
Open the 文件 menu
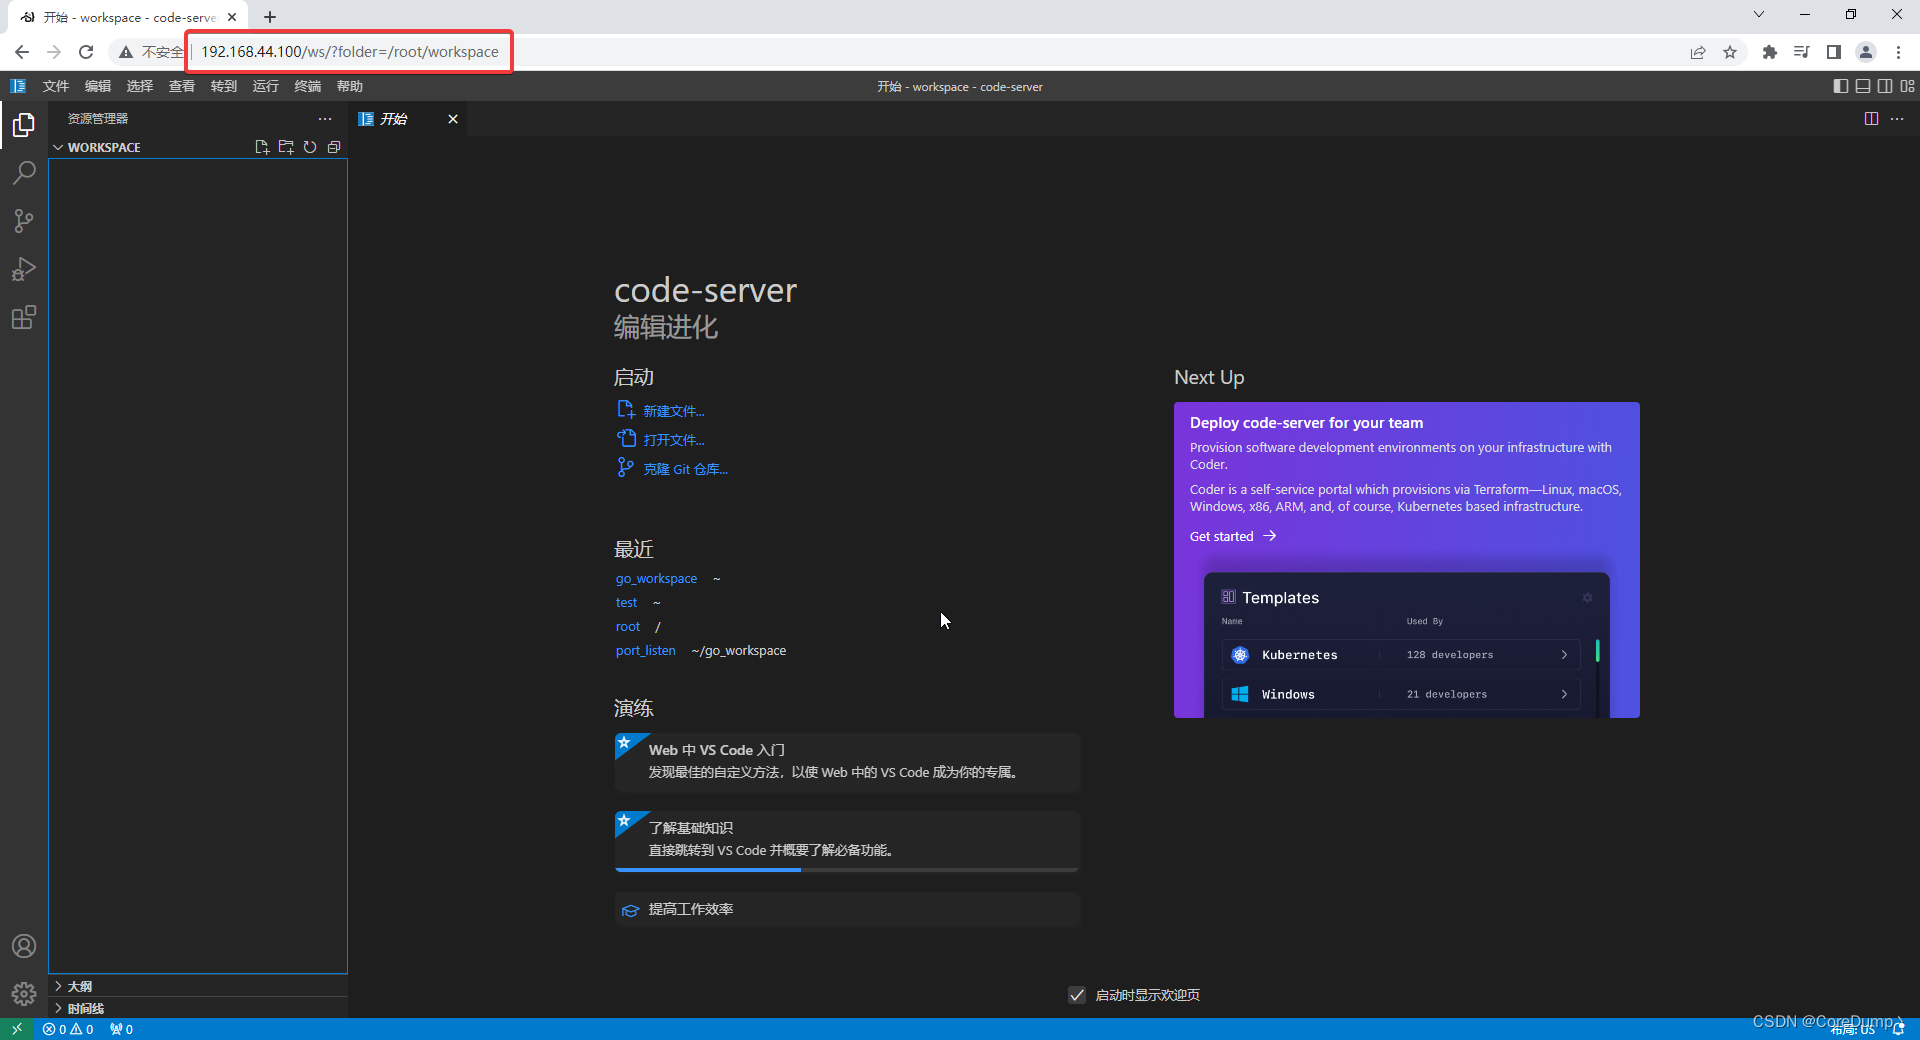(x=56, y=86)
